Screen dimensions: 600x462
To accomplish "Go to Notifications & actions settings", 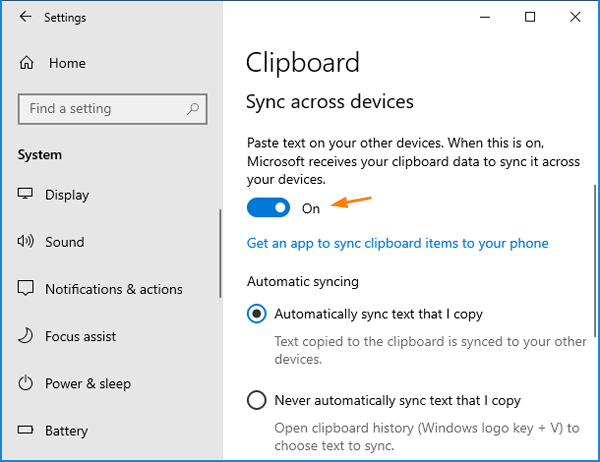I will click(113, 289).
